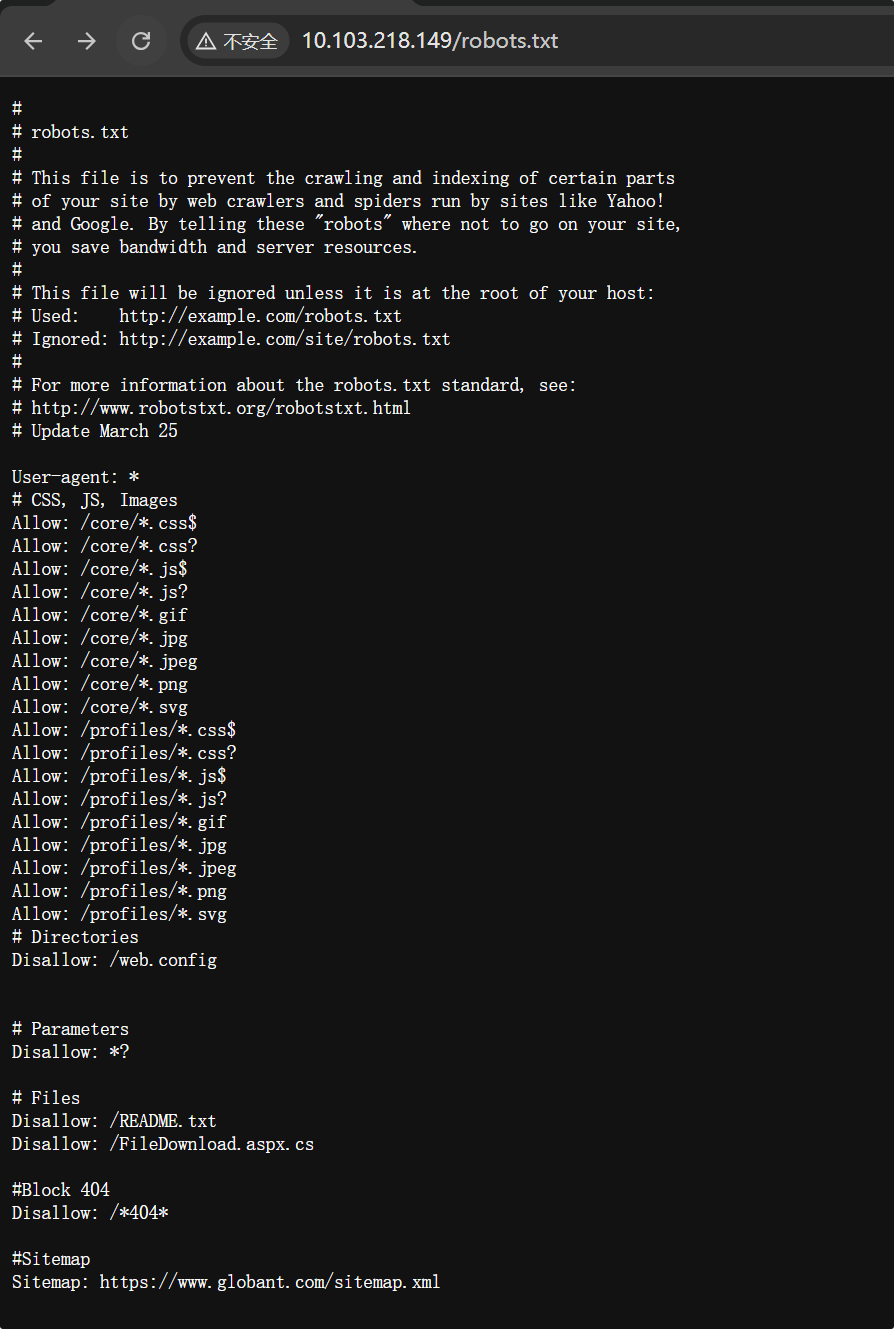The width and height of the screenshot is (894, 1329).
Task: Click the Disallow: /README.txt line
Action: pos(114,1121)
